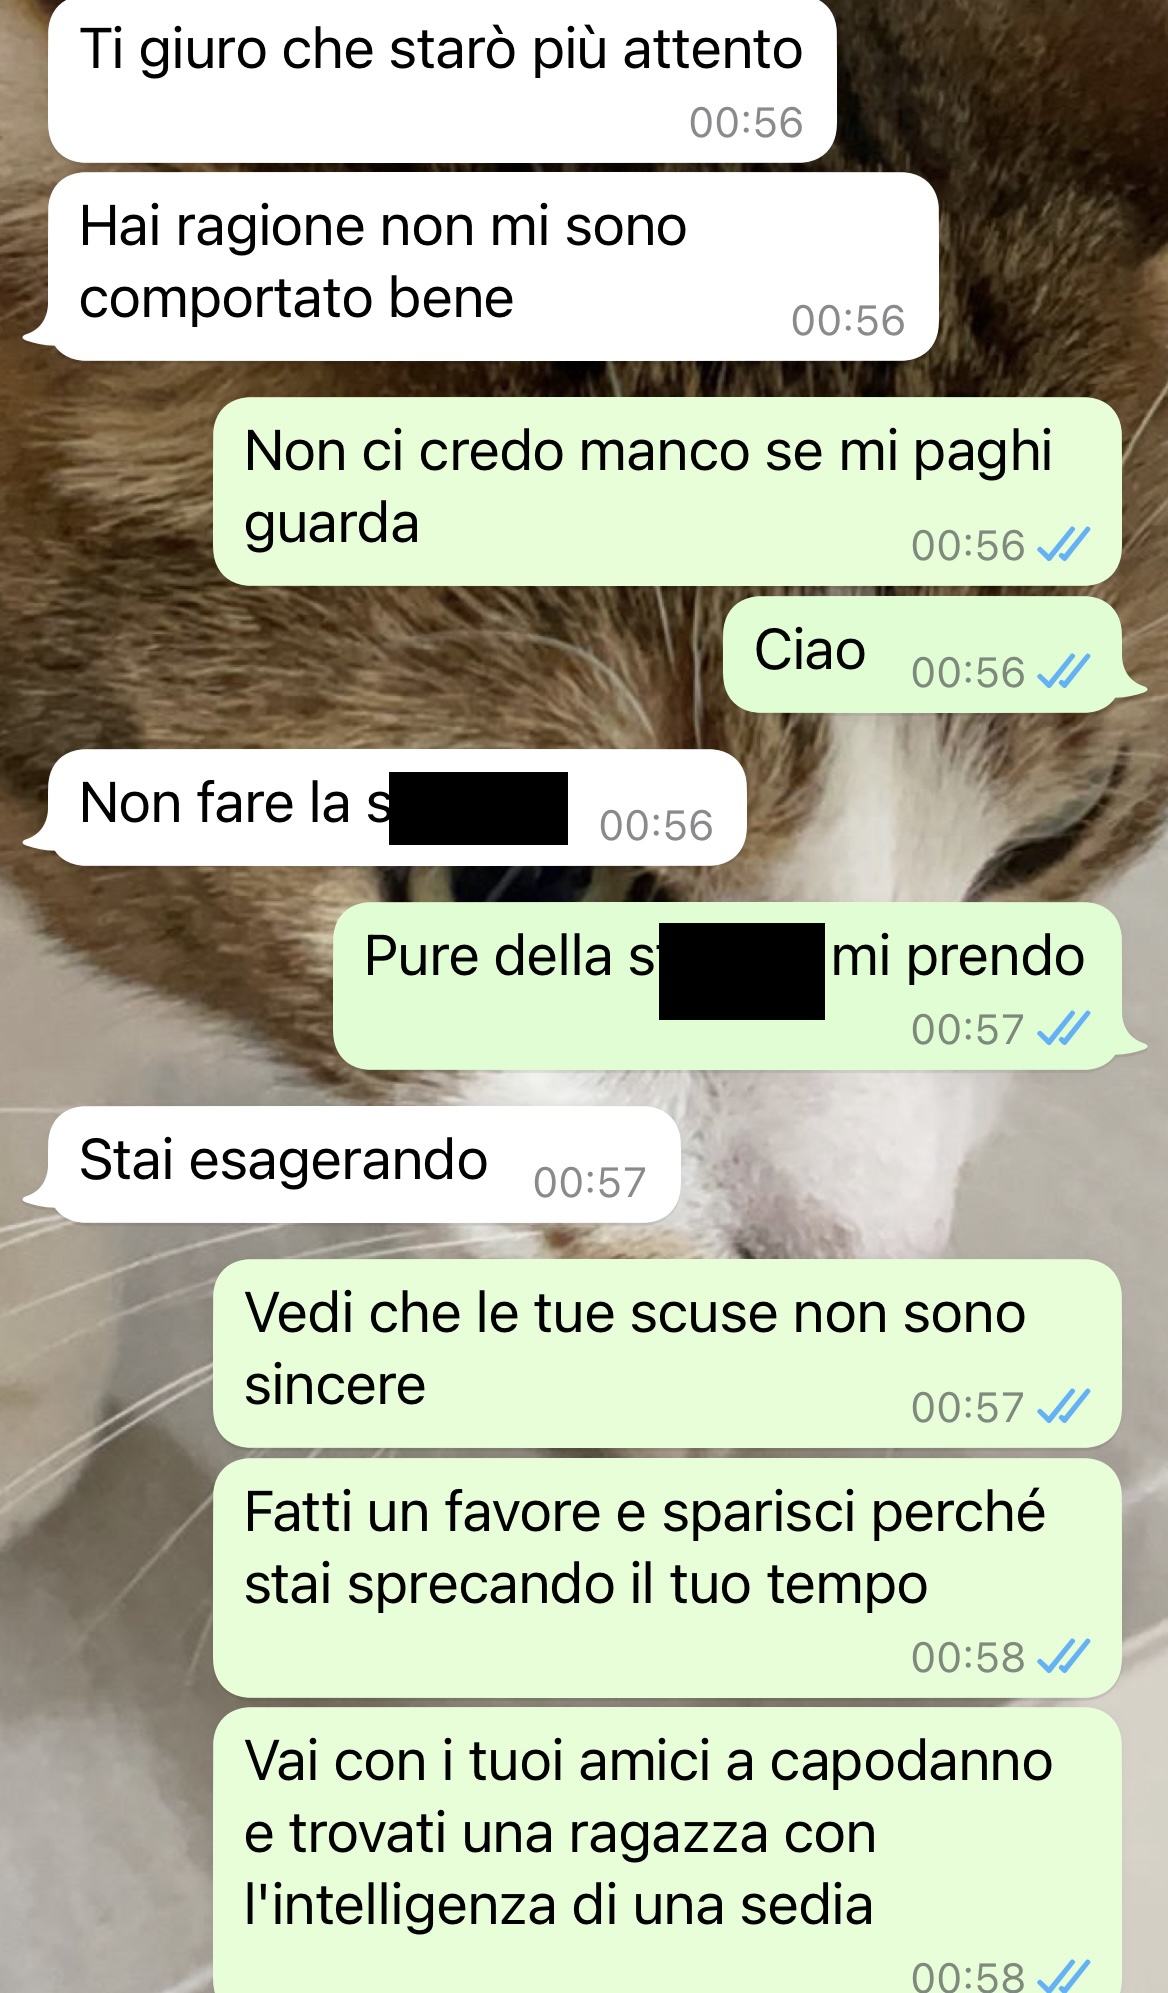
Task: Tap blue read ticks on "Ciao" message
Action: pos(1063,672)
